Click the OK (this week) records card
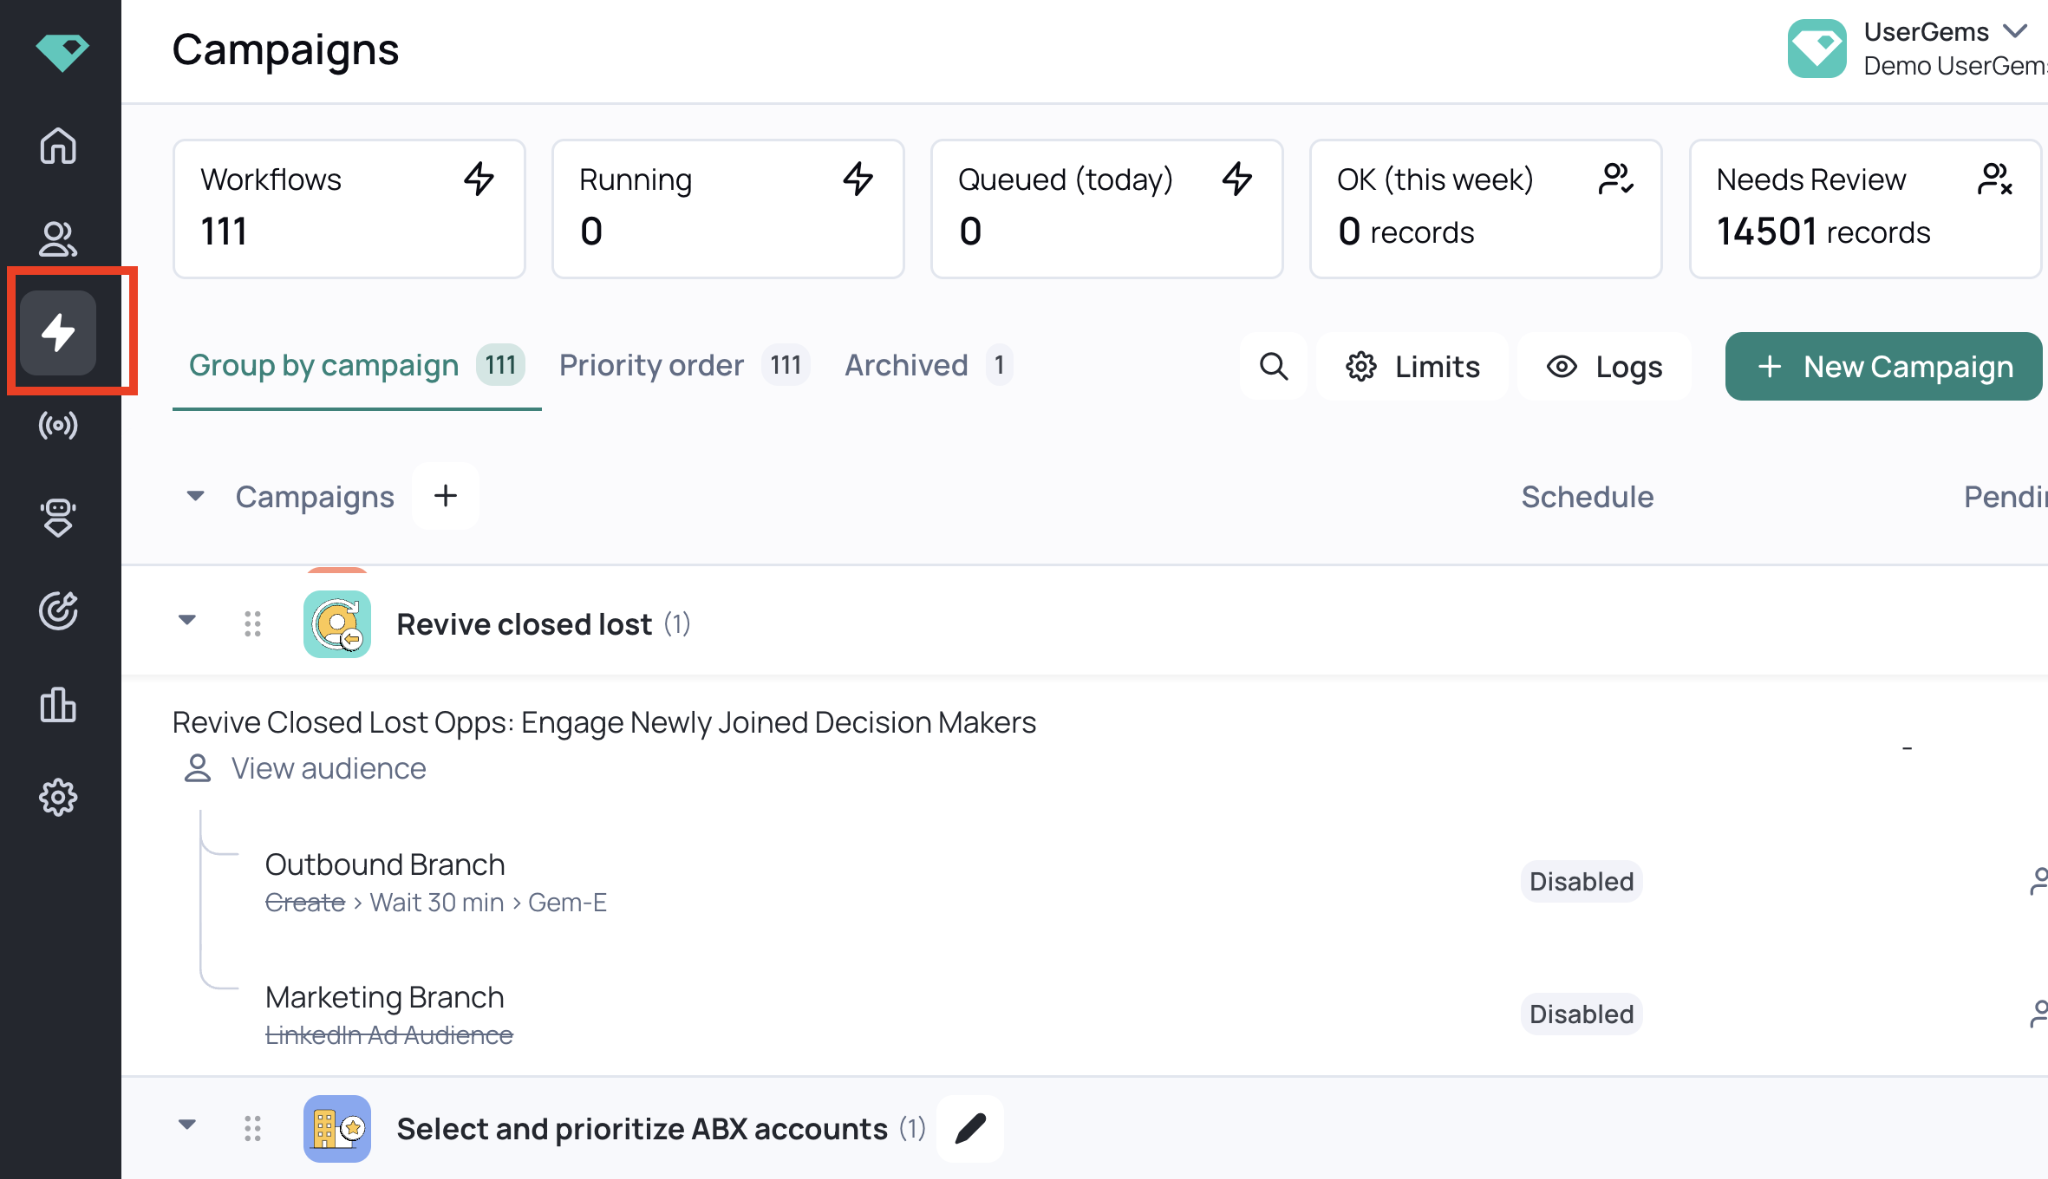The height and width of the screenshot is (1179, 2048). pos(1486,209)
